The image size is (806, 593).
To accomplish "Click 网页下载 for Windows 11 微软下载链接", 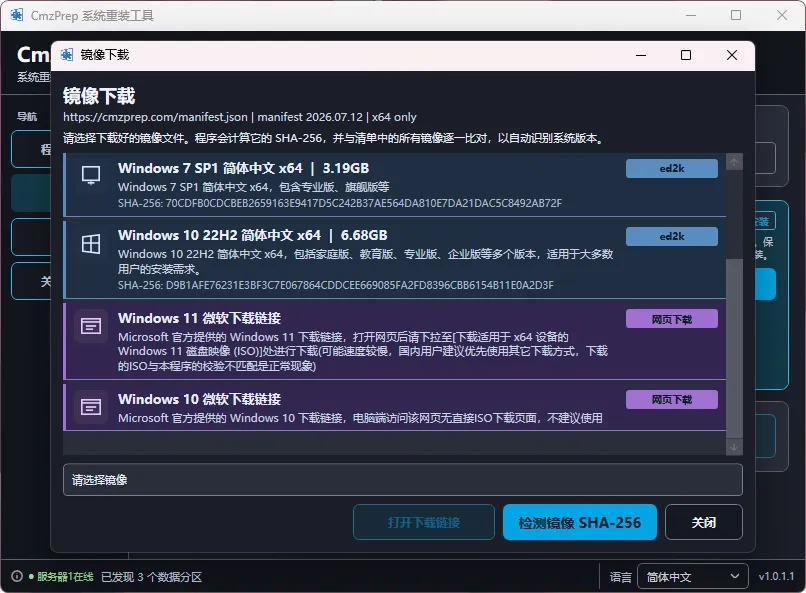I will [x=672, y=319].
